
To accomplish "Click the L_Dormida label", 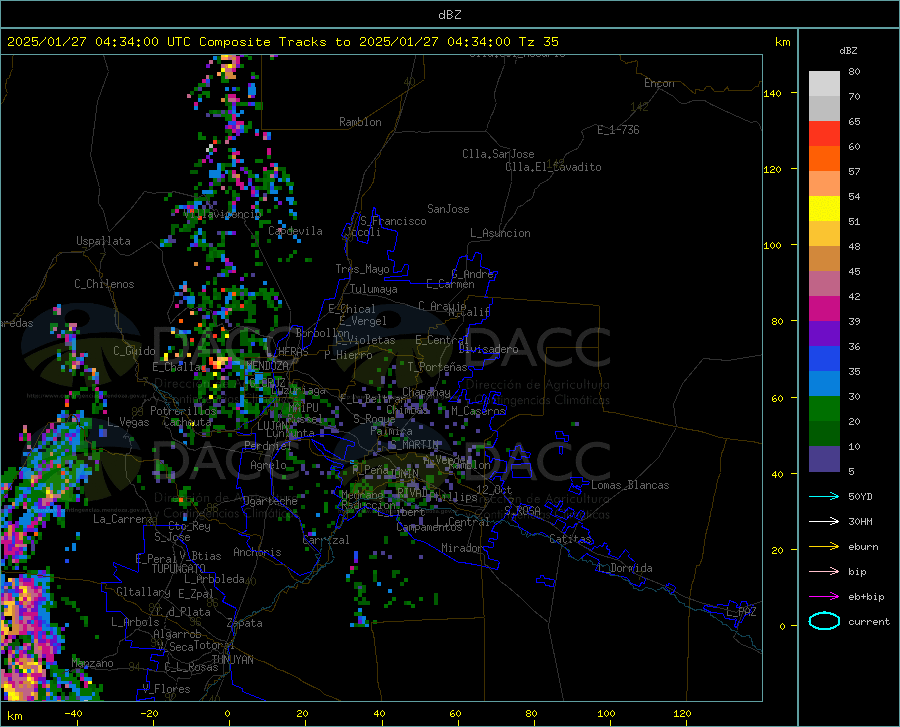I will 624,568.
